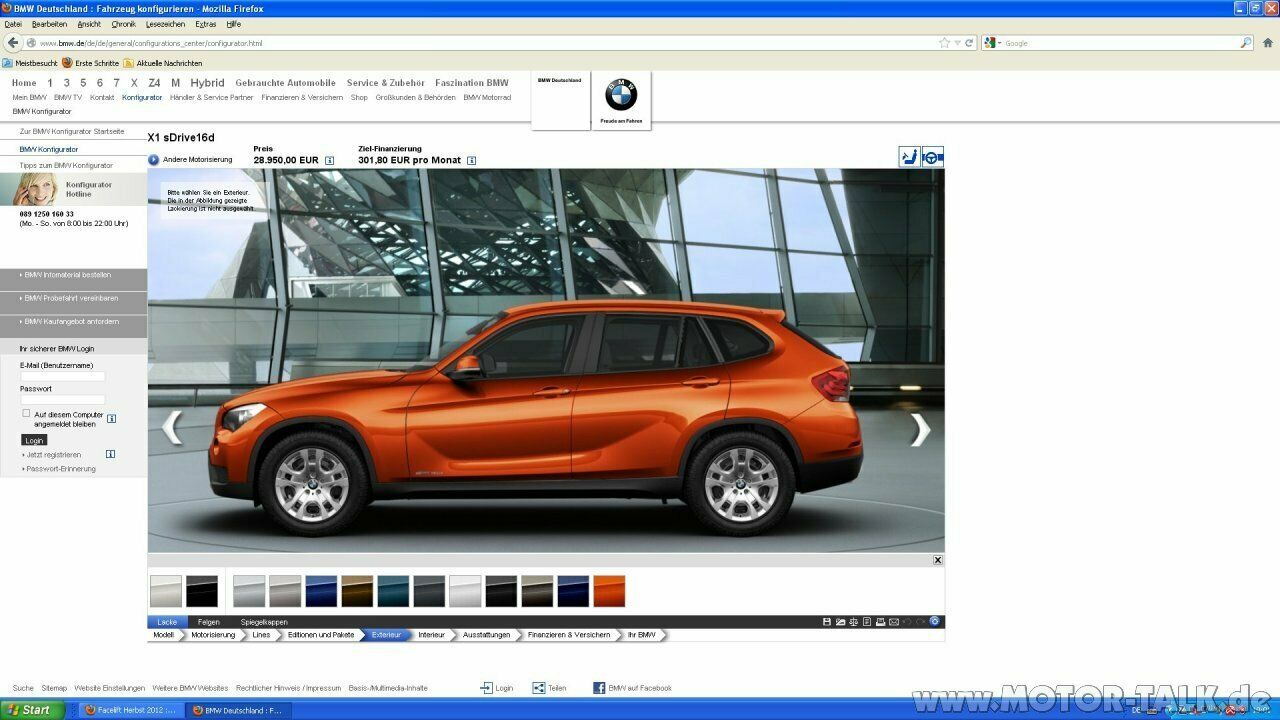The width and height of the screenshot is (1280, 720).
Task: Enable Auf diesem Computer angemeldet bleiben
Action: pyautogui.click(x=25, y=414)
